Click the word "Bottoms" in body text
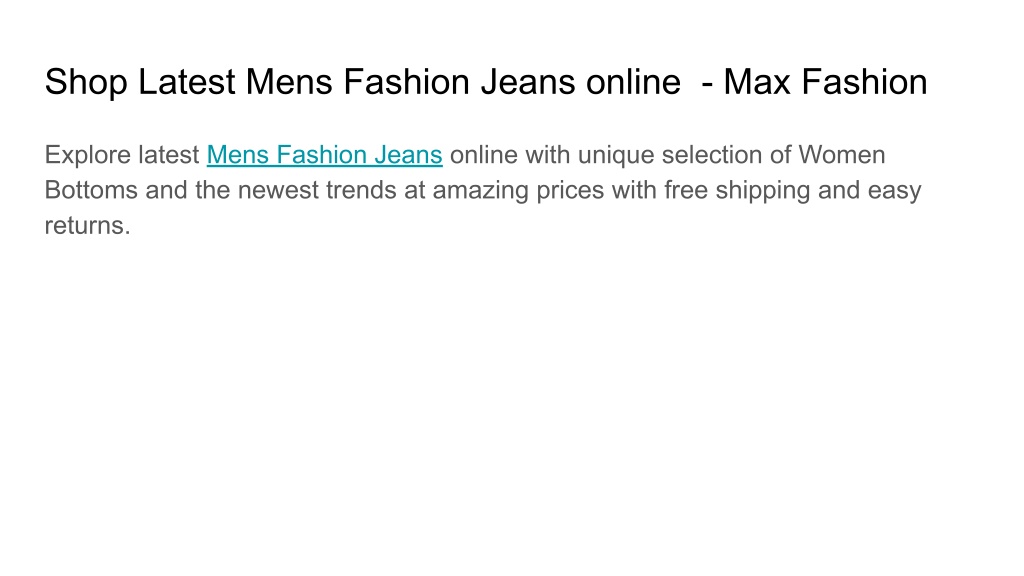 tap(91, 190)
